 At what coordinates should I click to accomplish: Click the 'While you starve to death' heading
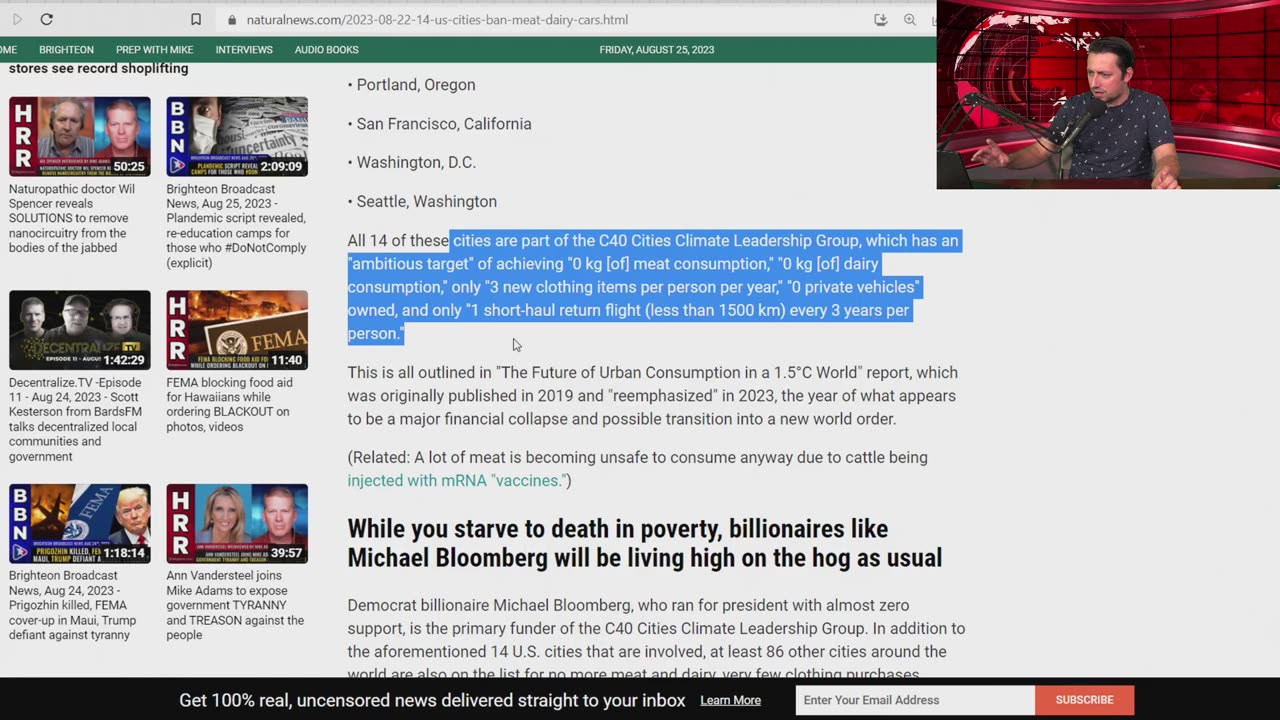pos(644,543)
